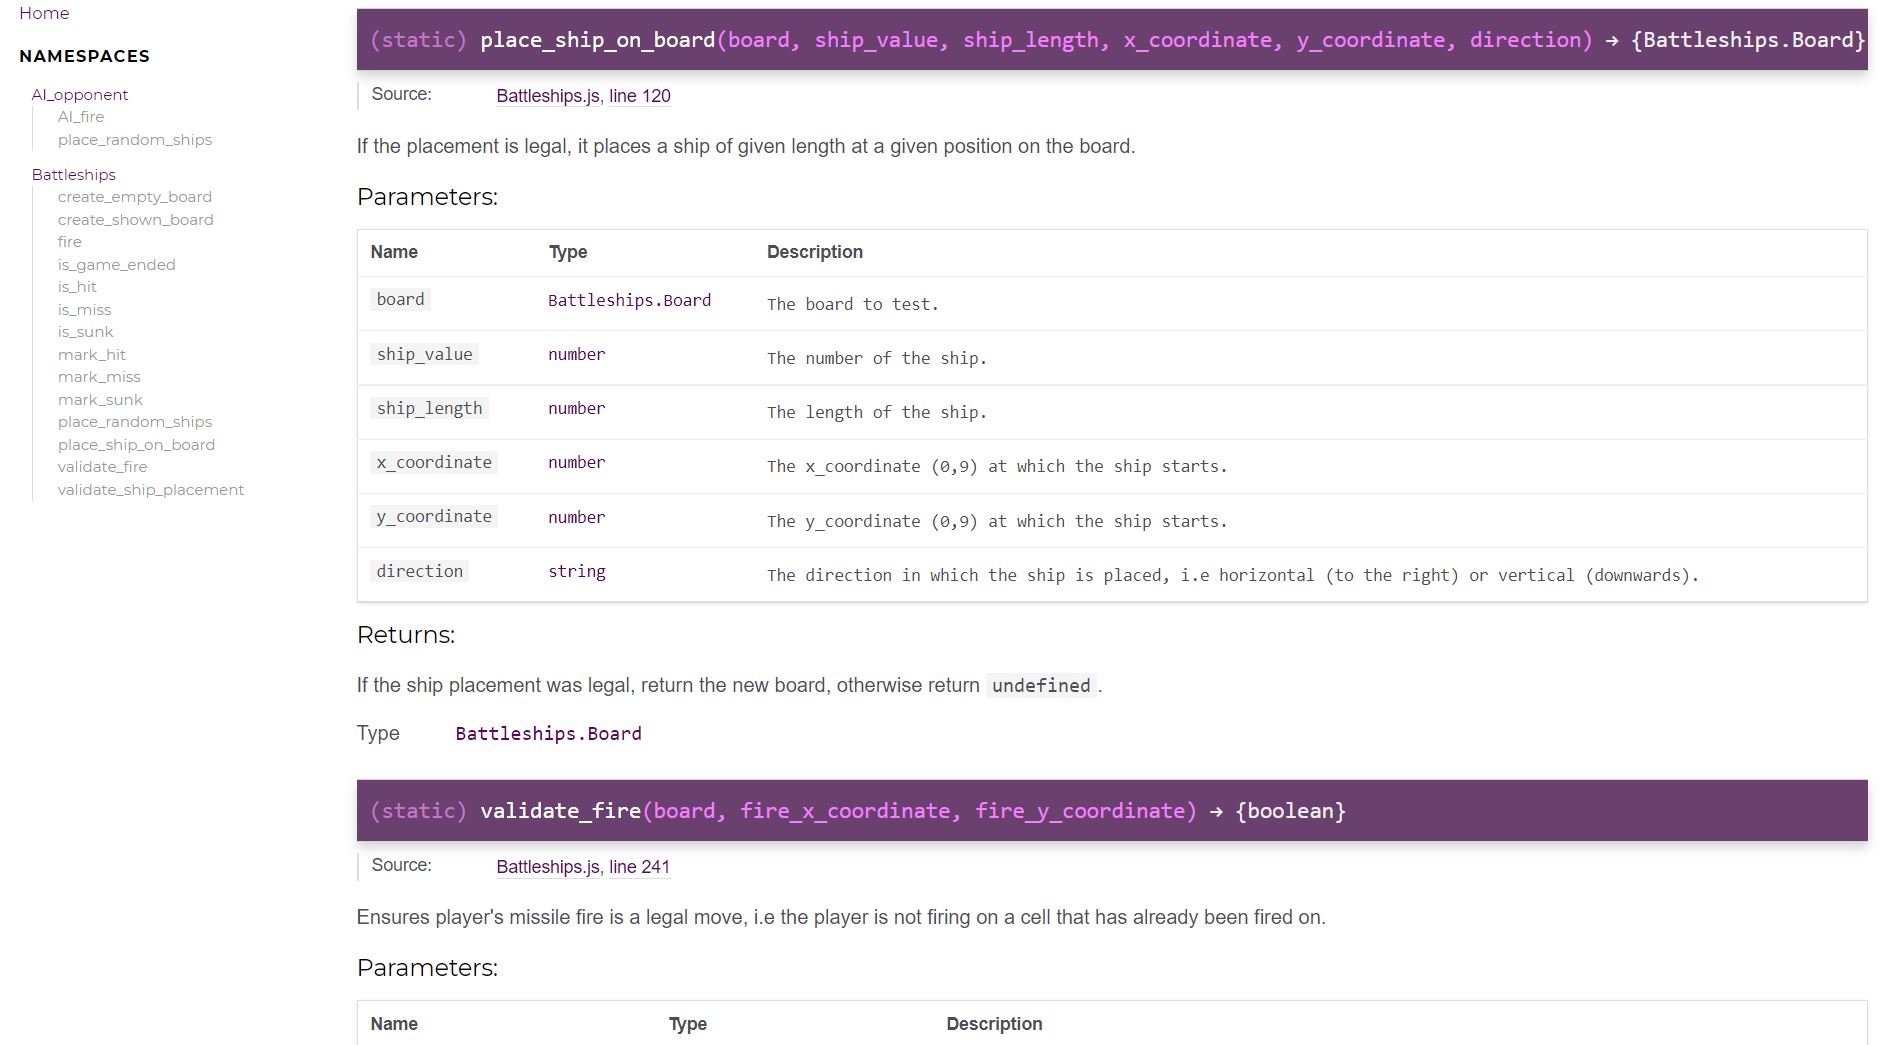Open mark_miss in the sidebar
Image resolution: width=1884 pixels, height=1045 pixels.
tap(99, 377)
